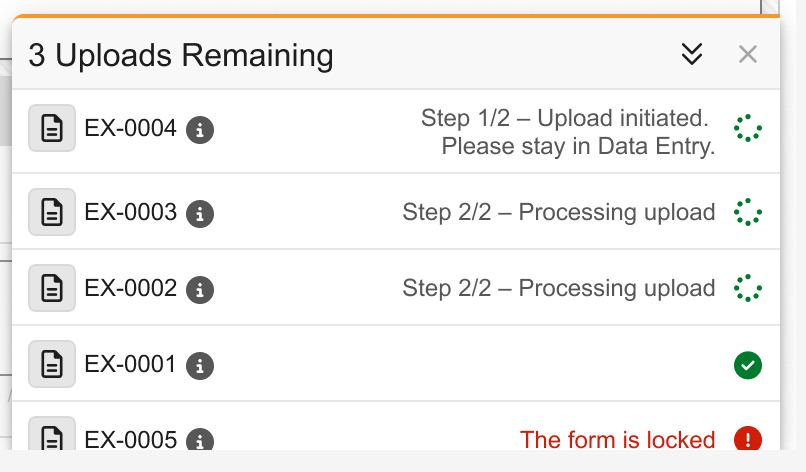Click the red error icon for EX-0005
This screenshot has height=472, width=806.
tap(747, 439)
